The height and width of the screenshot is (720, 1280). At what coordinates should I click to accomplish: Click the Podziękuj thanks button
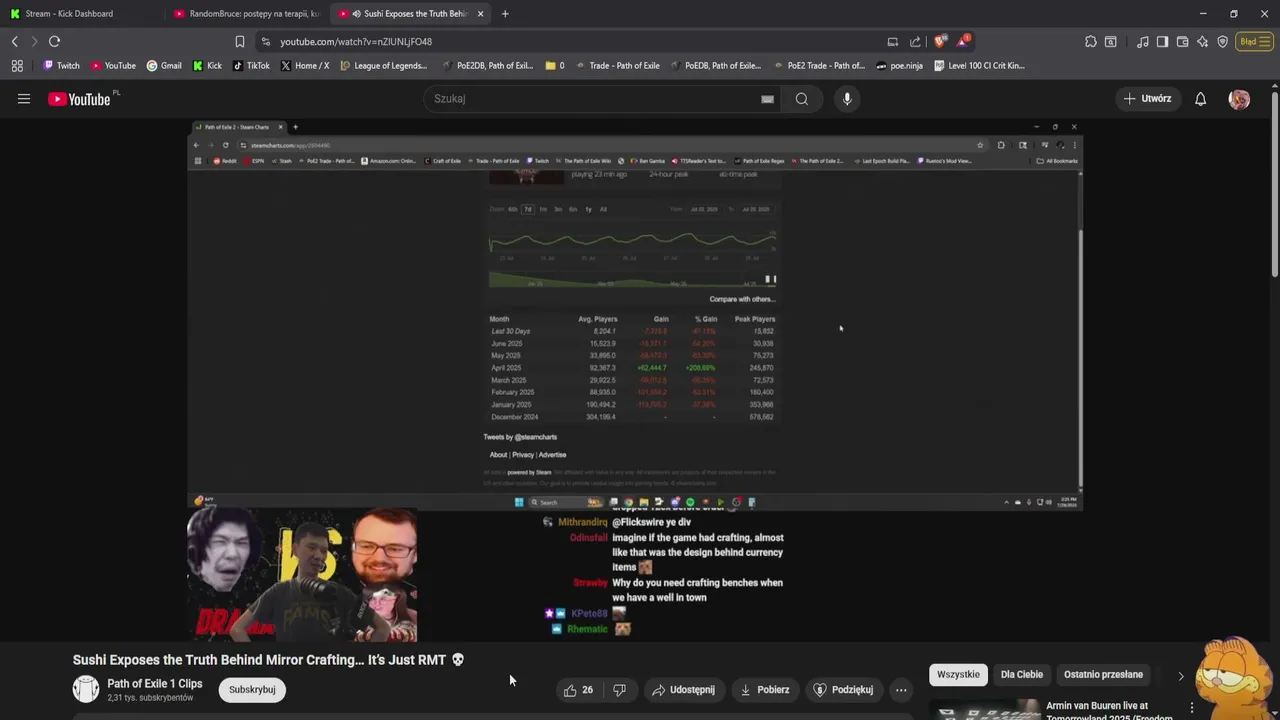pos(845,690)
